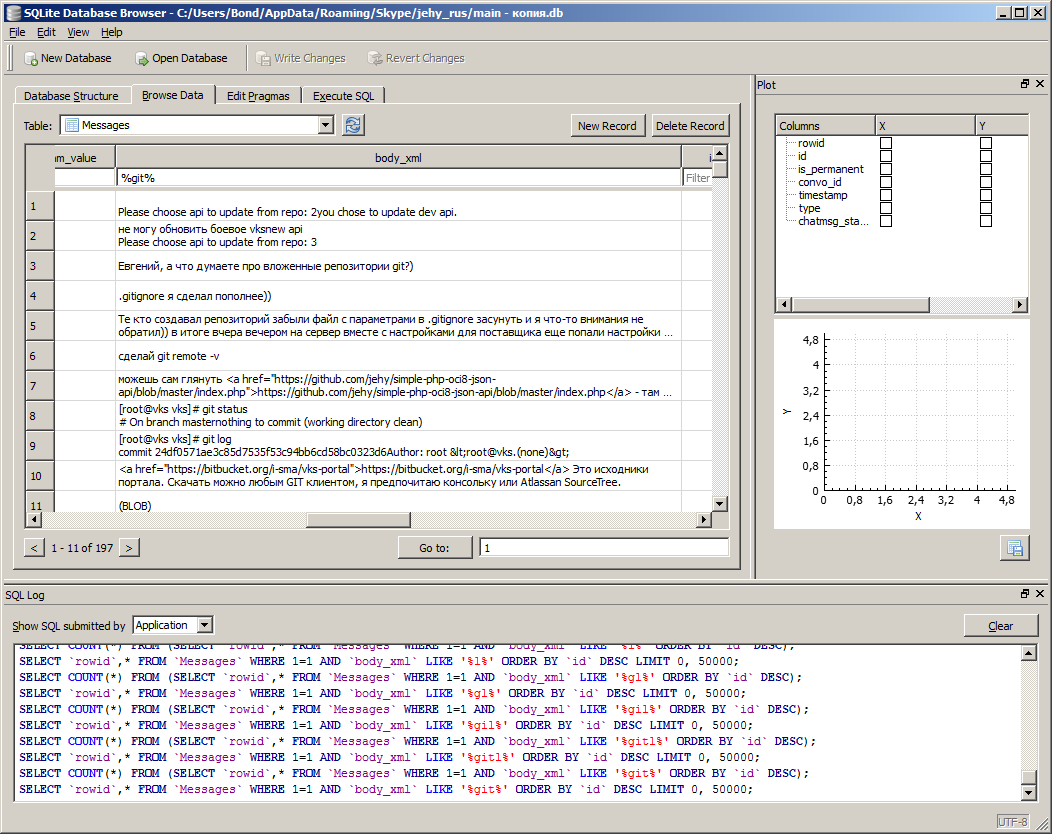The image size is (1052, 834).
Task: Open the File menu
Action: [x=17, y=32]
